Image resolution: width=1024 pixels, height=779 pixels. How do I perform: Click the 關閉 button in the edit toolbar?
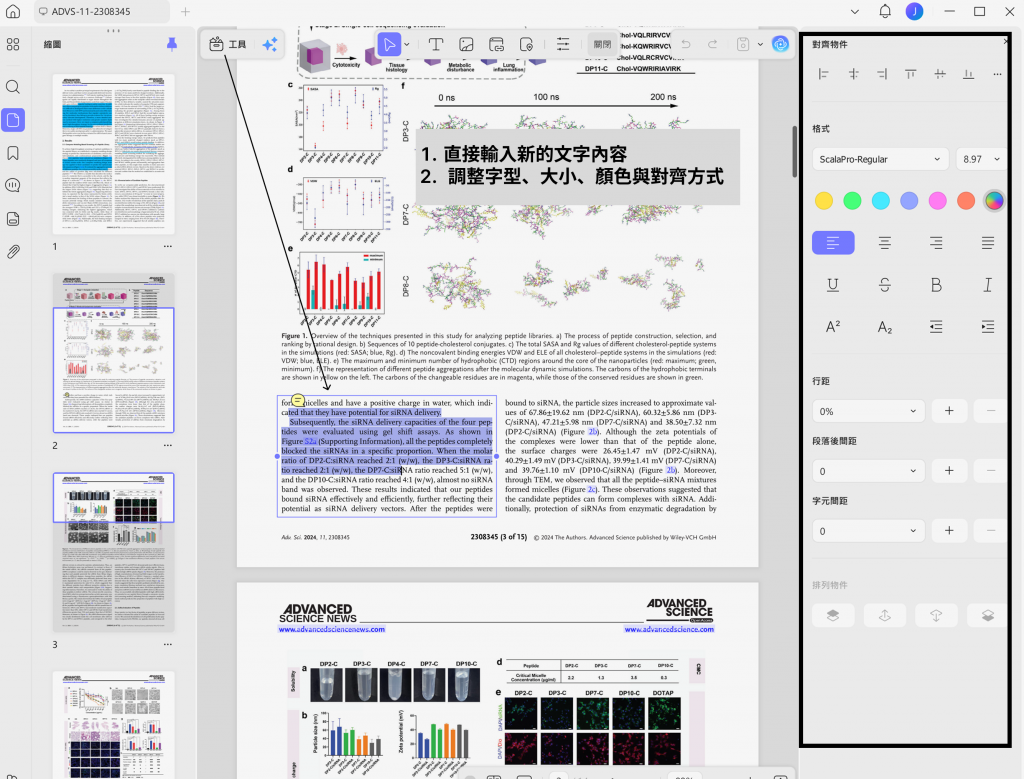tap(602, 44)
